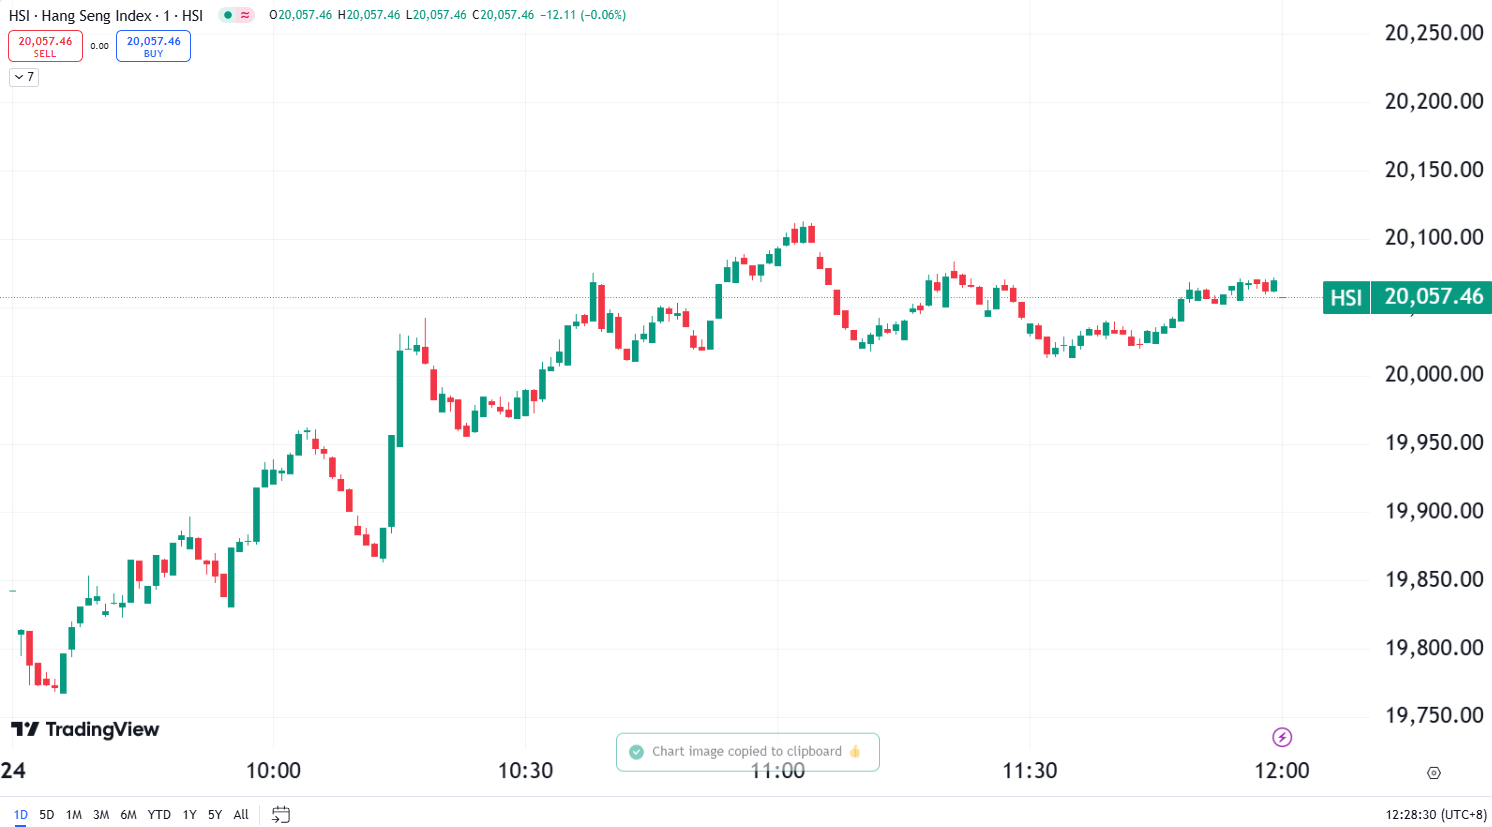Expand the collapsed indicators legend showing 7

pos(24,77)
